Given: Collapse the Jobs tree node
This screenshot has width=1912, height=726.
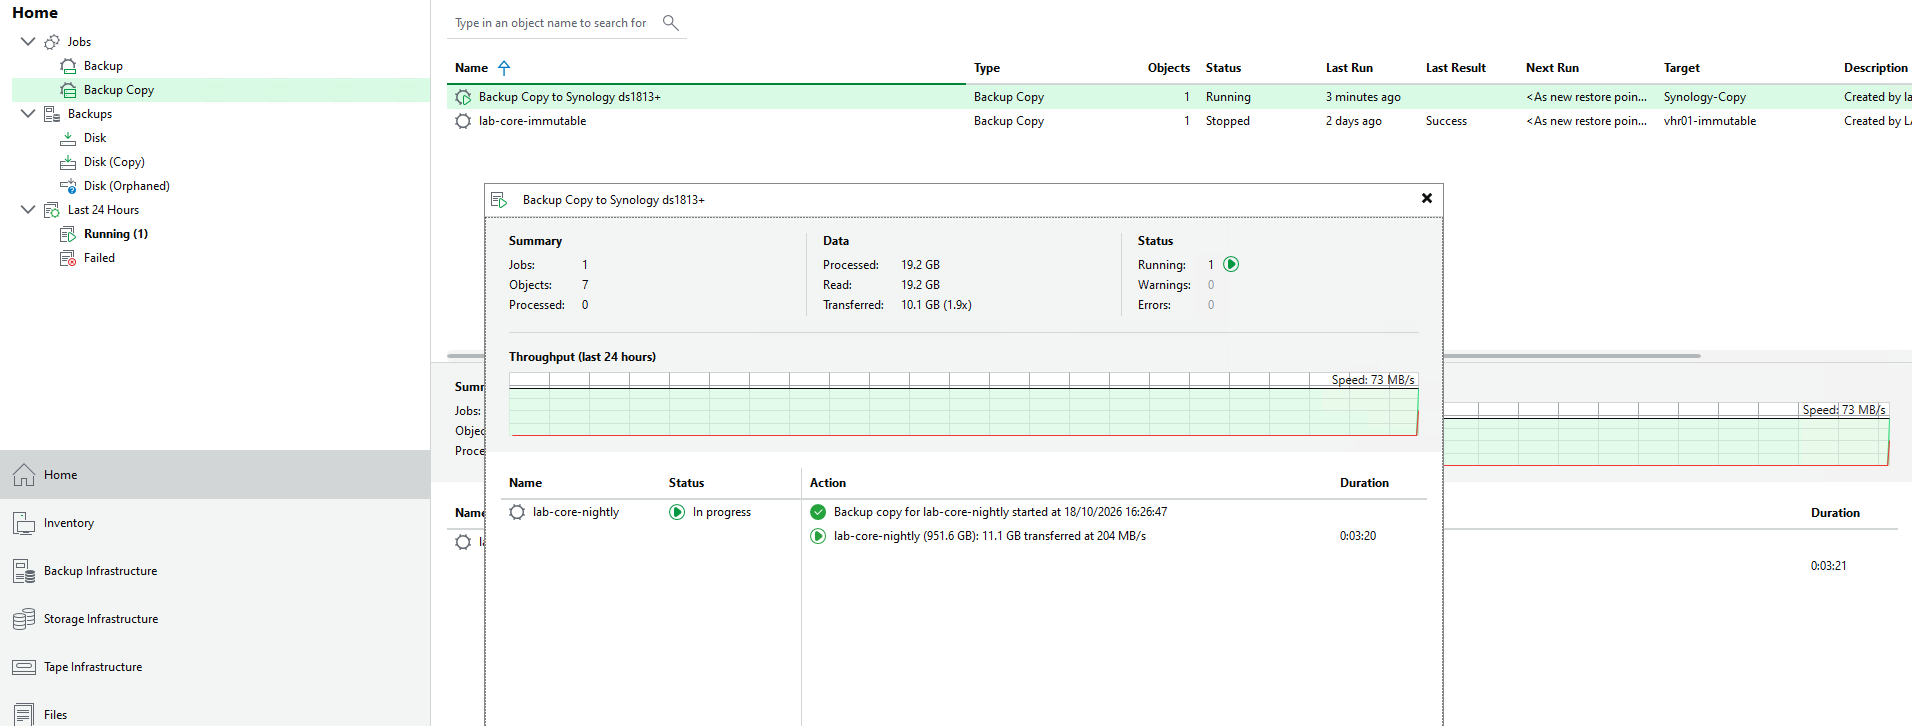Looking at the screenshot, I should pos(28,42).
